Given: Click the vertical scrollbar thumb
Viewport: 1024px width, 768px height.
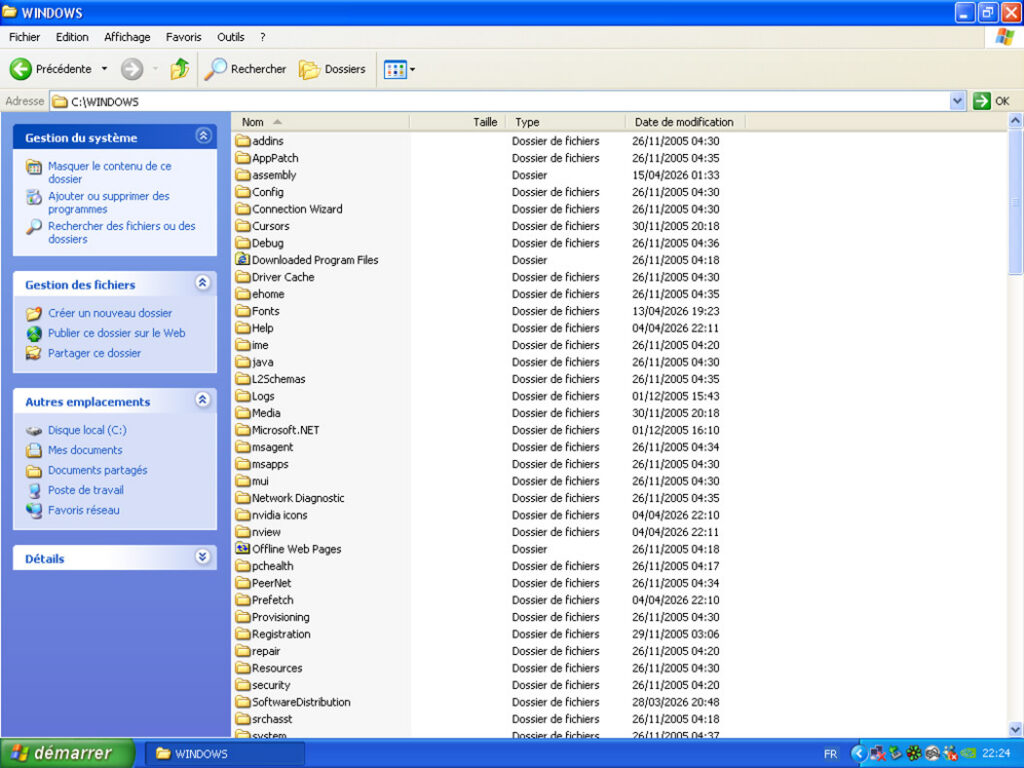Looking at the screenshot, I should [x=1016, y=202].
